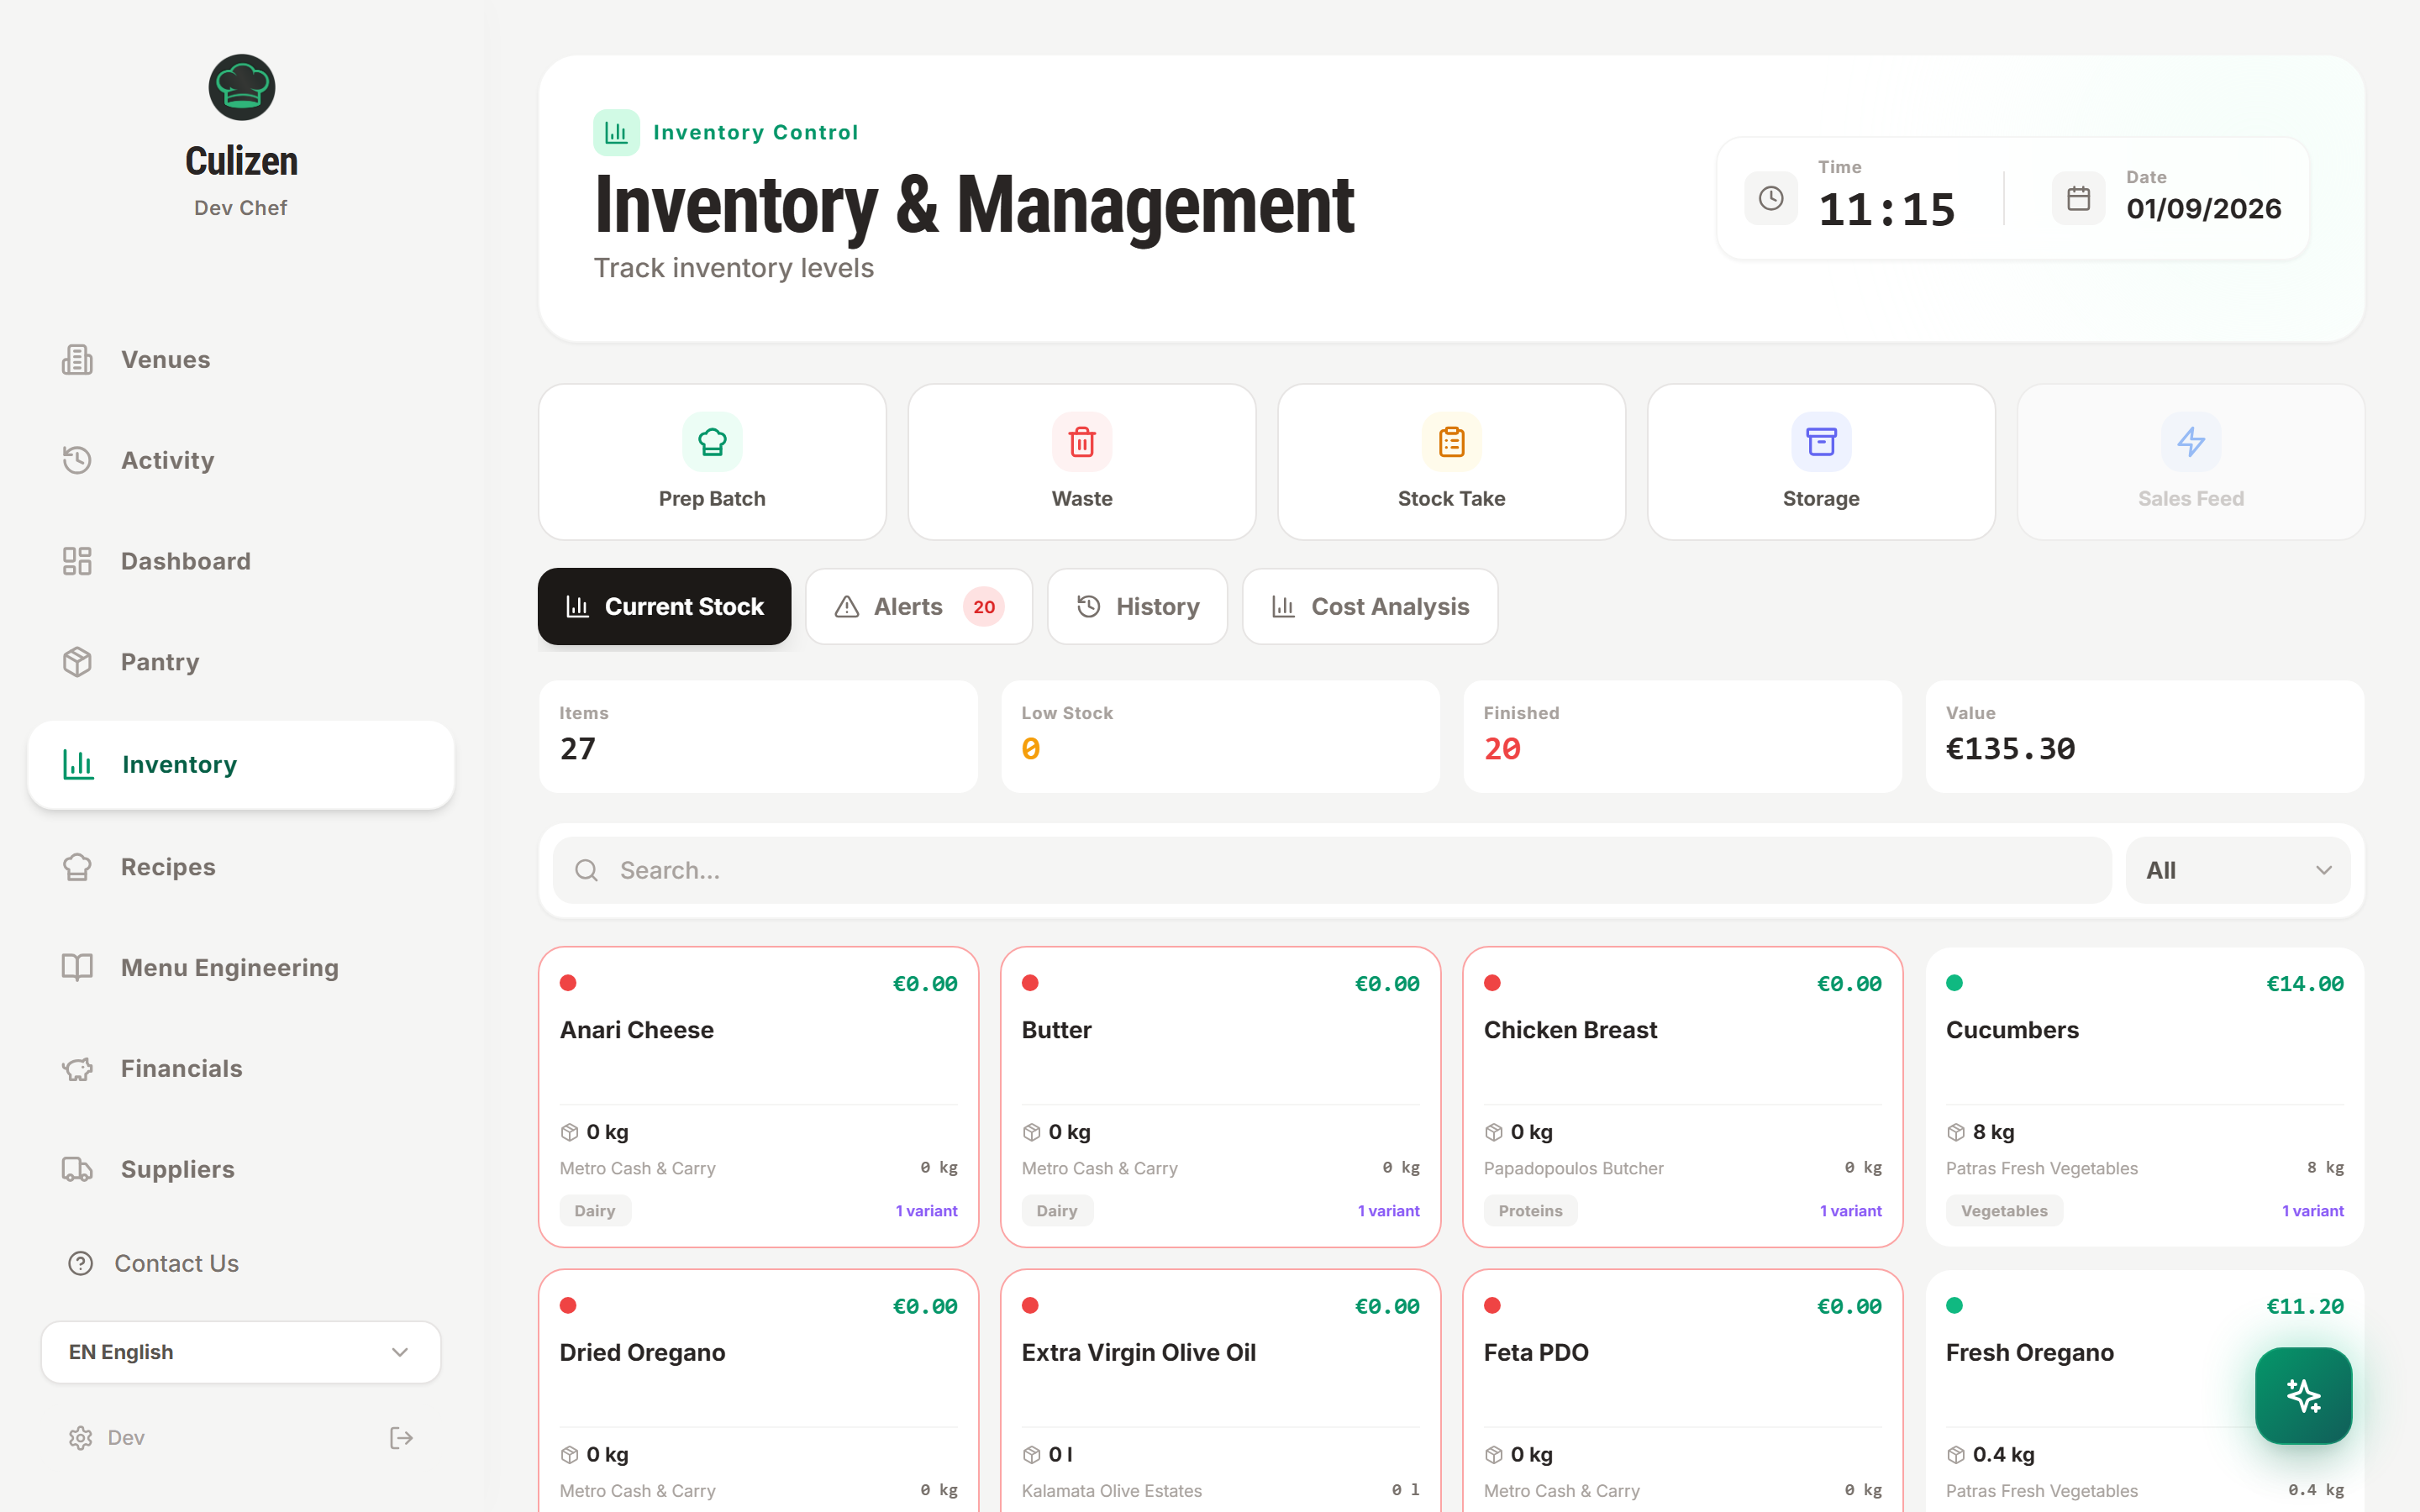This screenshot has height=1512, width=2420.
Task: Click the Vegetables tag on Cucumbers
Action: coord(2004,1211)
